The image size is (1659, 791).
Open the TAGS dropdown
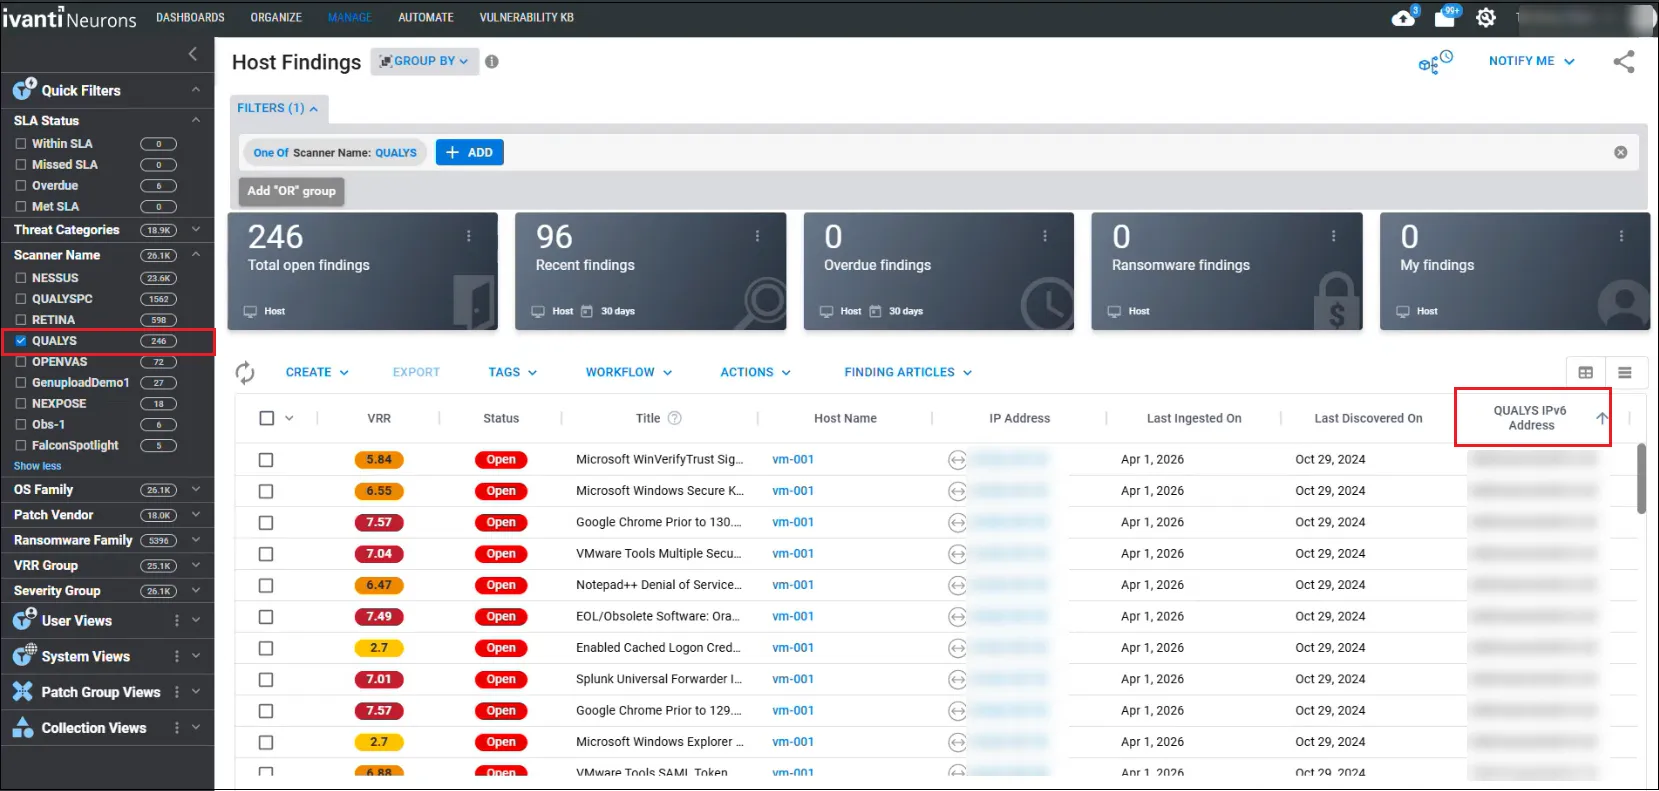pos(513,372)
